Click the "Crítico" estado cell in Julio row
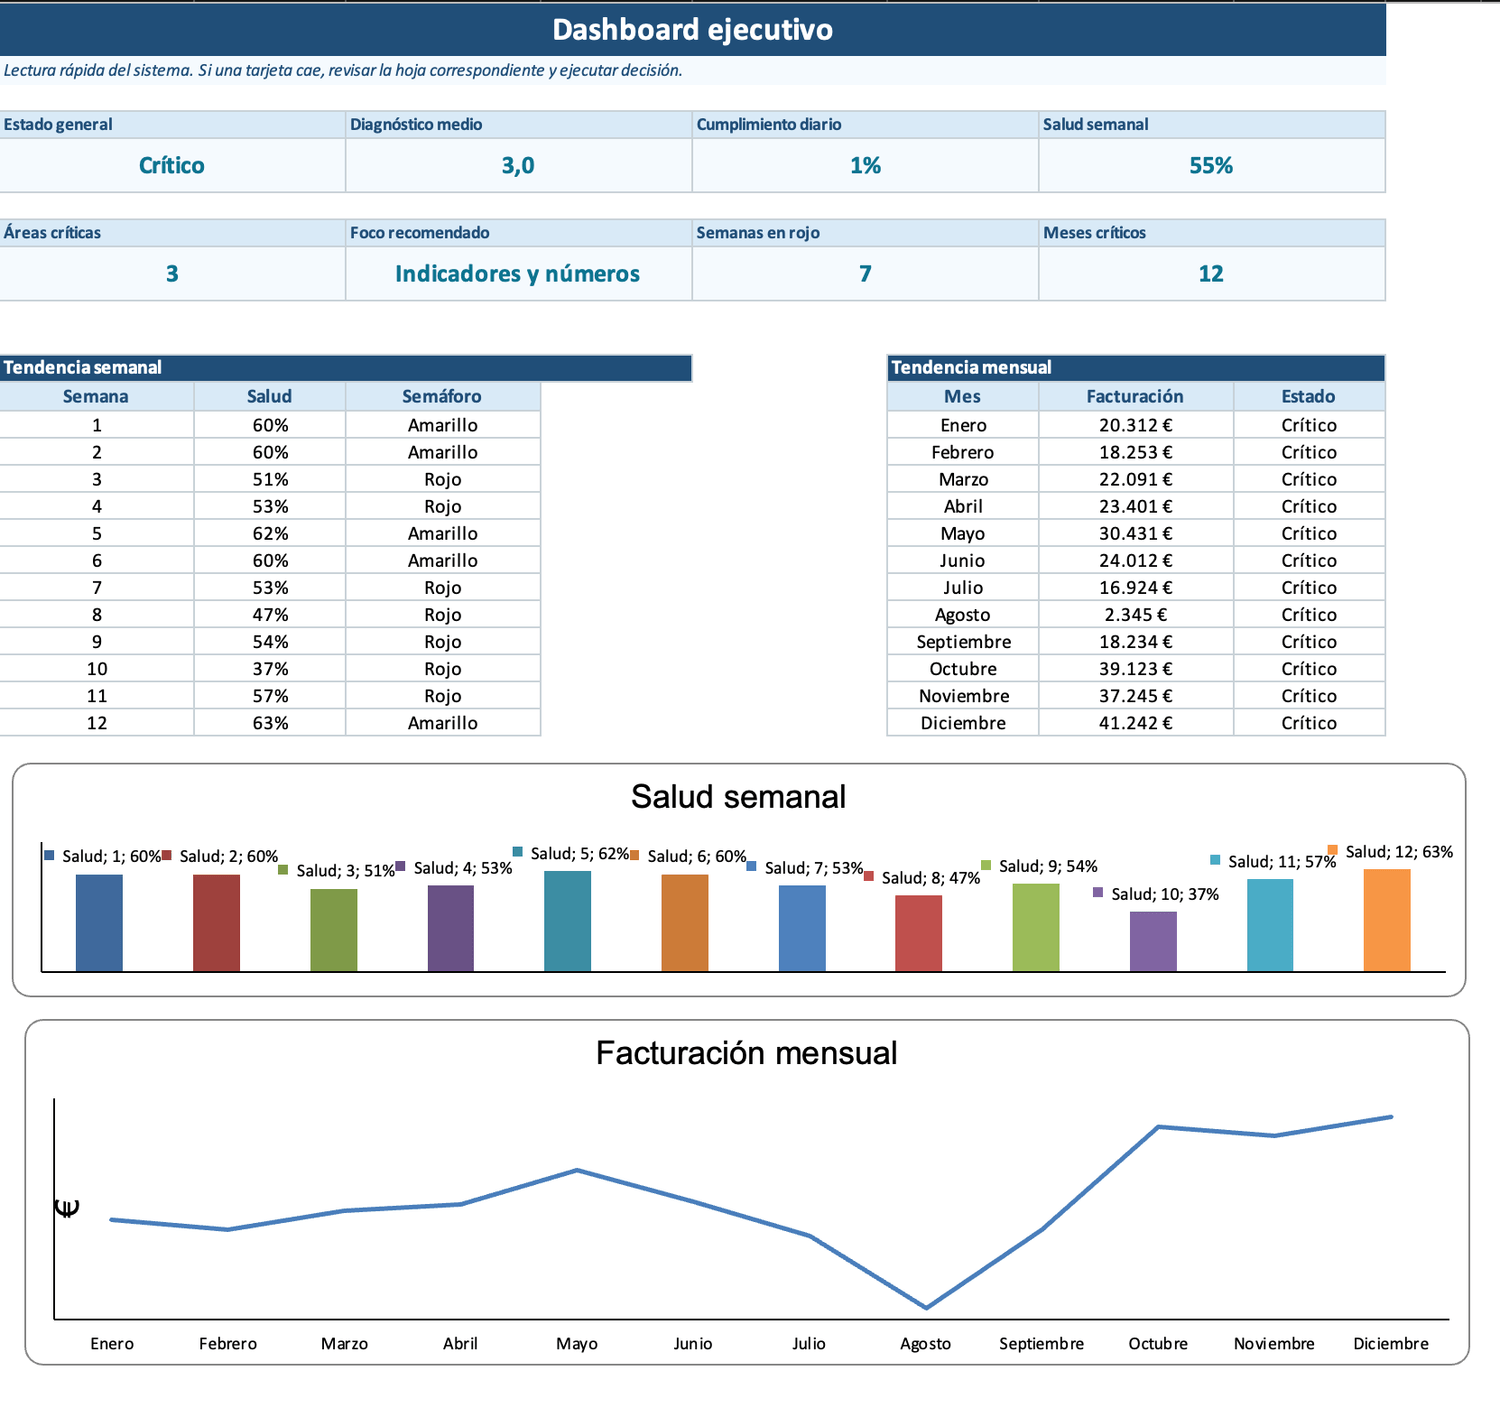 coord(1309,587)
